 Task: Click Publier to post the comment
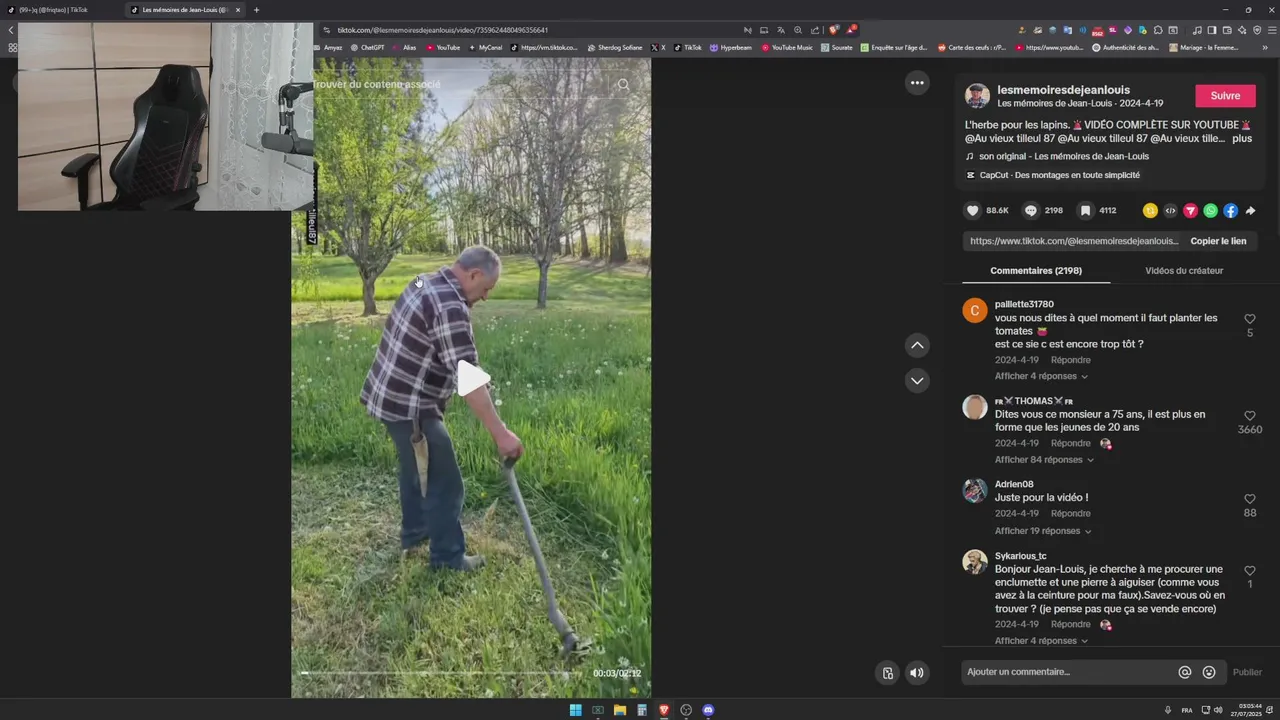(1247, 672)
